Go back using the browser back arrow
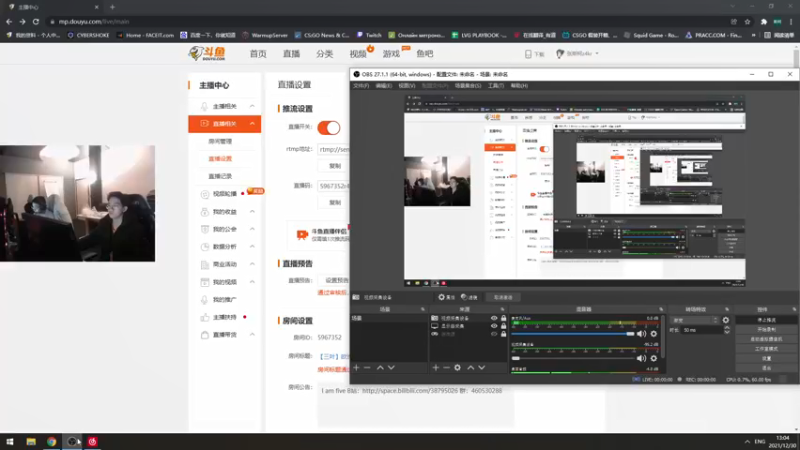This screenshot has width=800, height=450. point(9,21)
